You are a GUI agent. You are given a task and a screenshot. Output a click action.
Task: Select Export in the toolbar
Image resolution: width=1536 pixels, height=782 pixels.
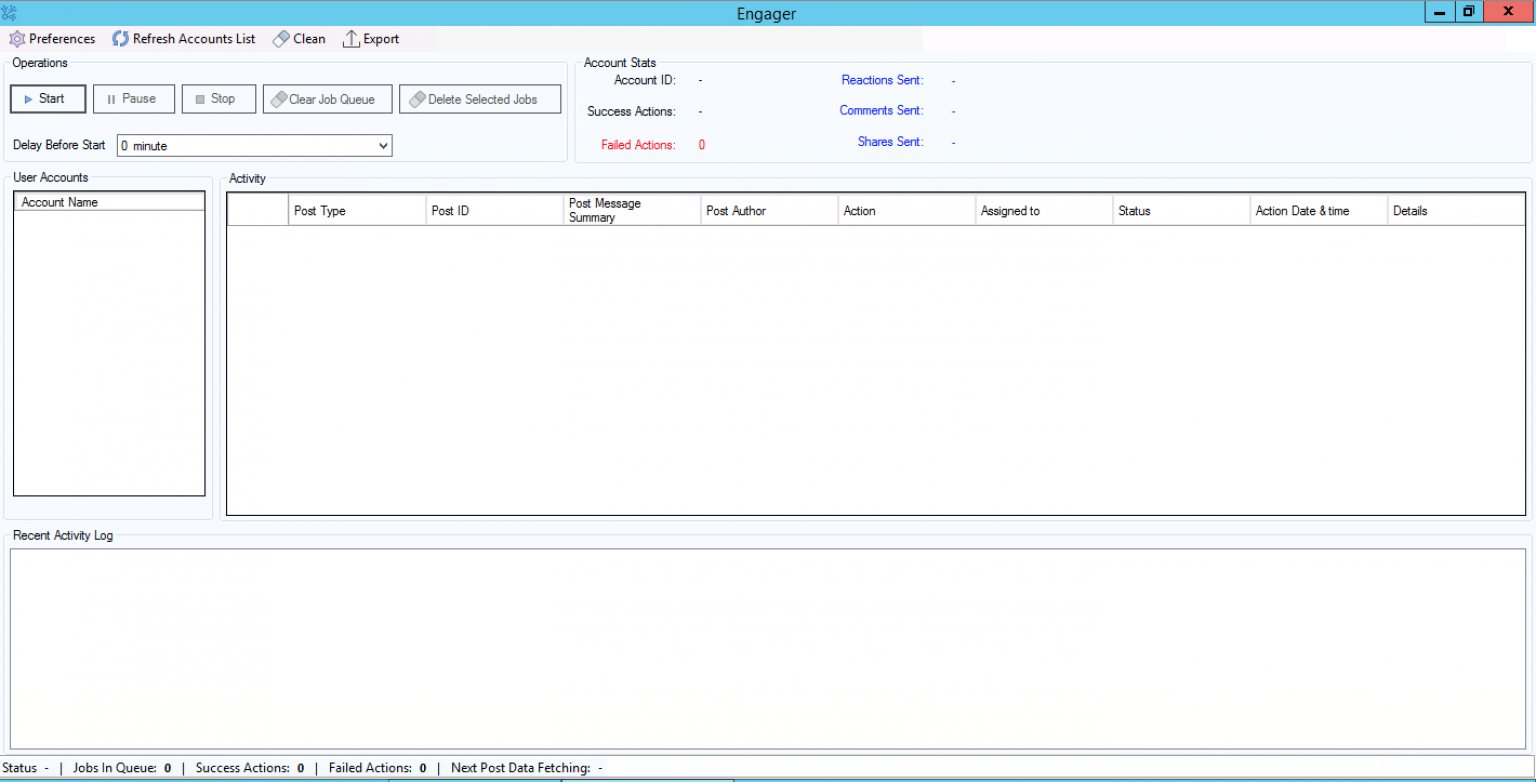pos(381,39)
